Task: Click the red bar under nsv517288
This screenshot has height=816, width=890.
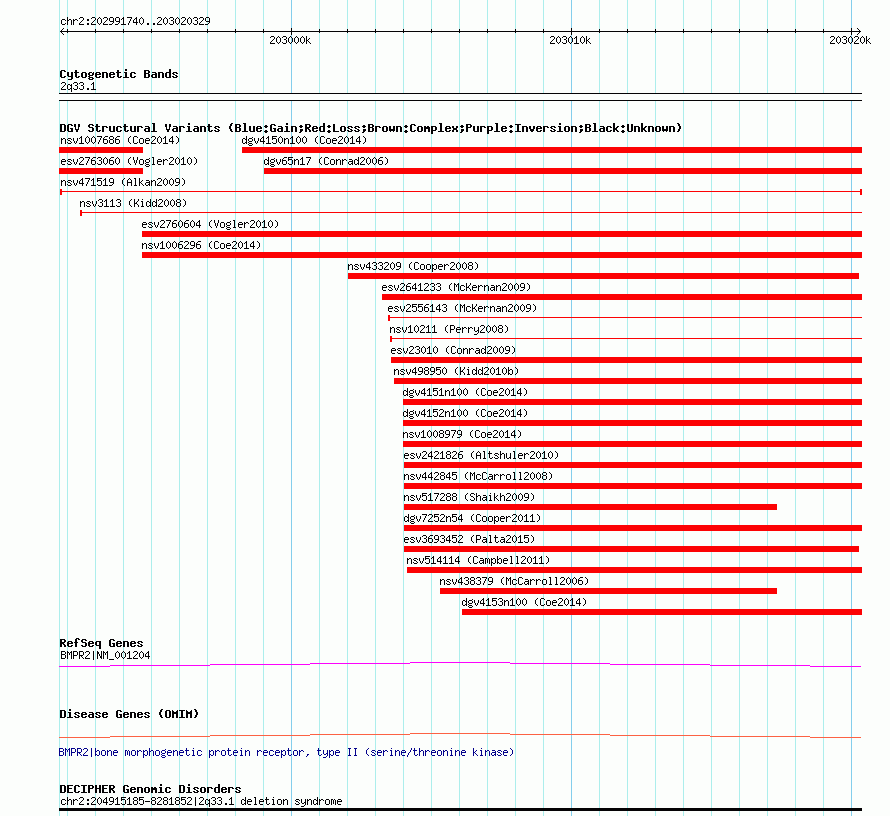Action: click(590, 507)
